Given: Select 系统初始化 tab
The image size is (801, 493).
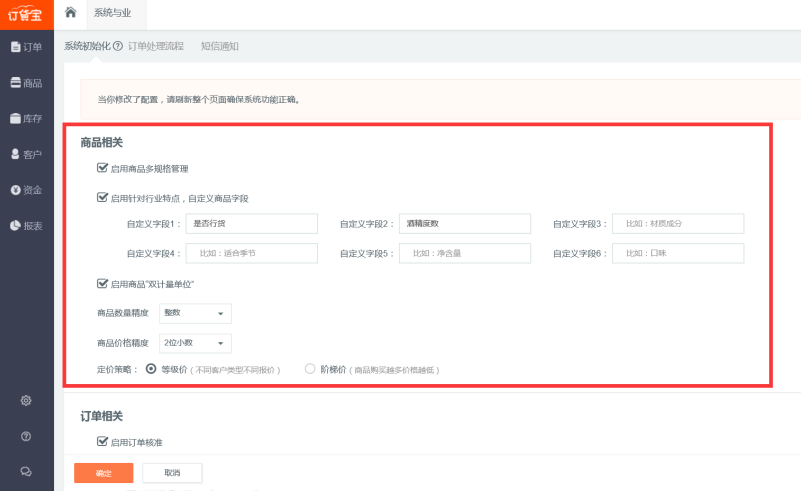Looking at the screenshot, I should (87, 46).
